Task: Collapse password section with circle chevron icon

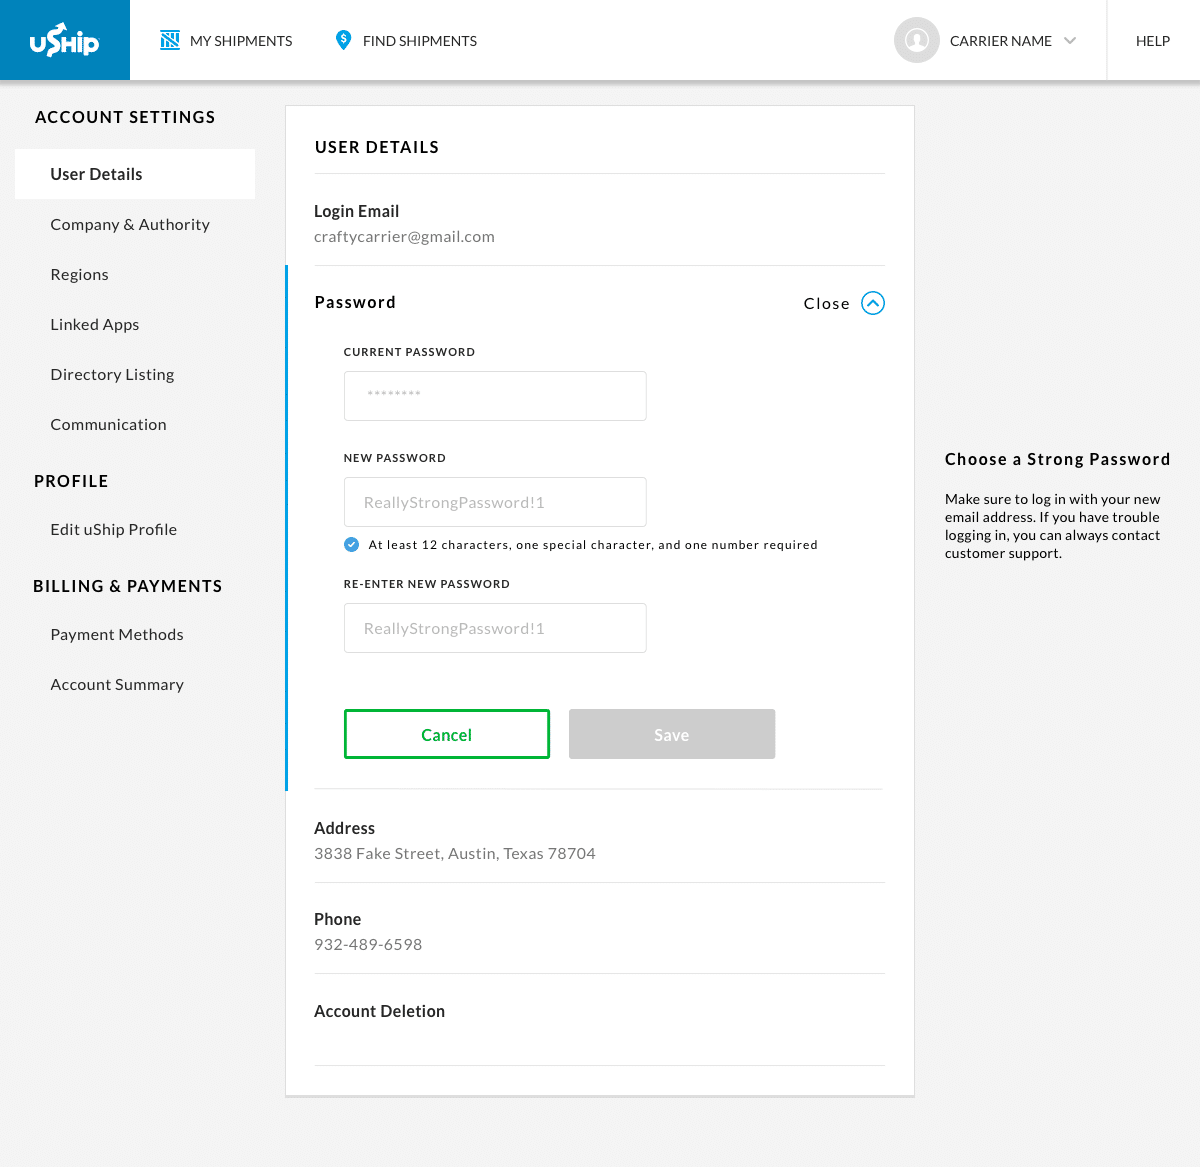Action: (x=873, y=303)
